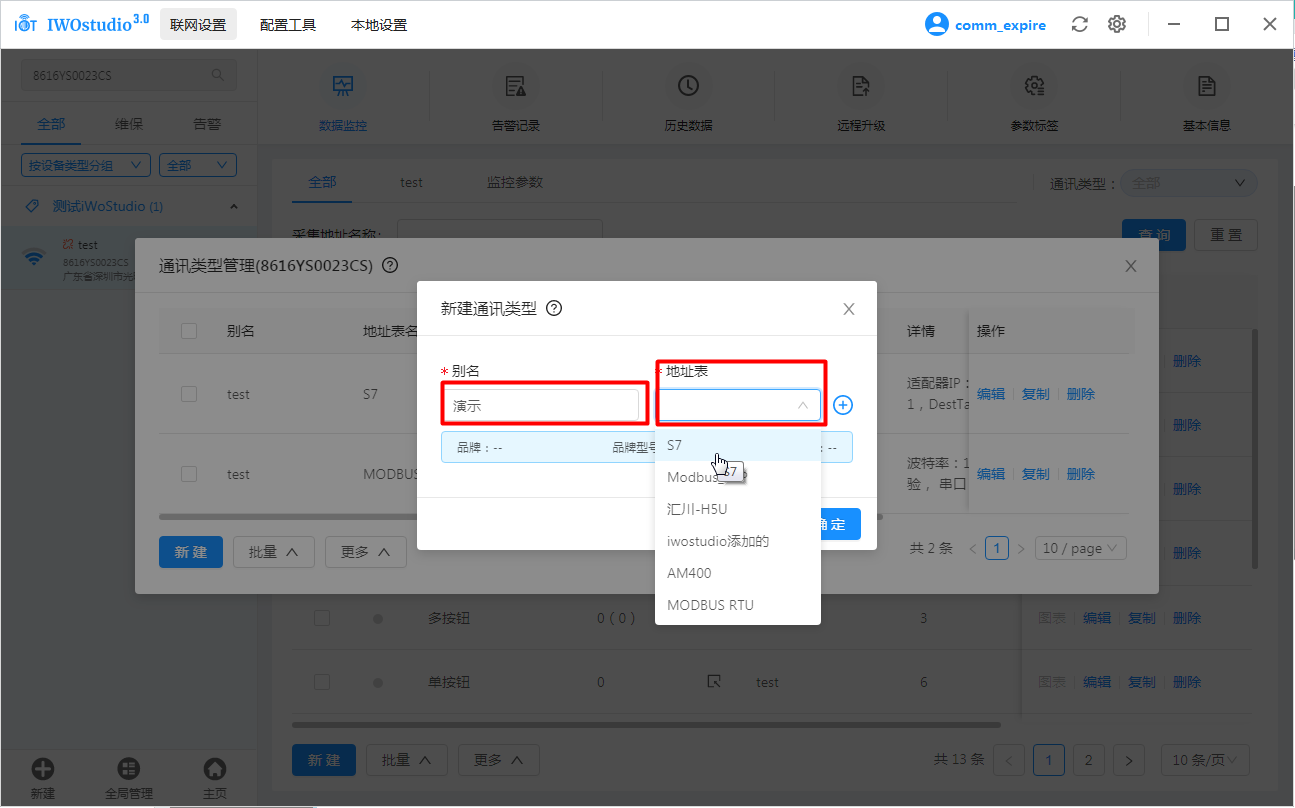Toggle the checkbox for the 单按钮 row
Image resolution: width=1295 pixels, height=808 pixels.
tap(322, 682)
